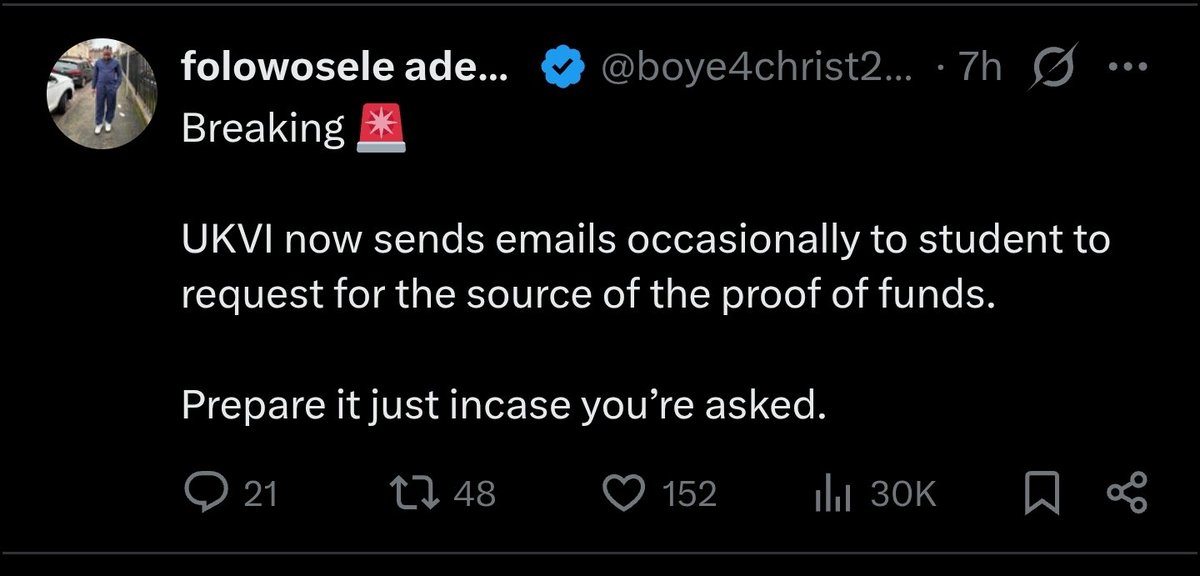Tap the 152 likes count
Screen dimensions: 1200x576
pos(690,494)
